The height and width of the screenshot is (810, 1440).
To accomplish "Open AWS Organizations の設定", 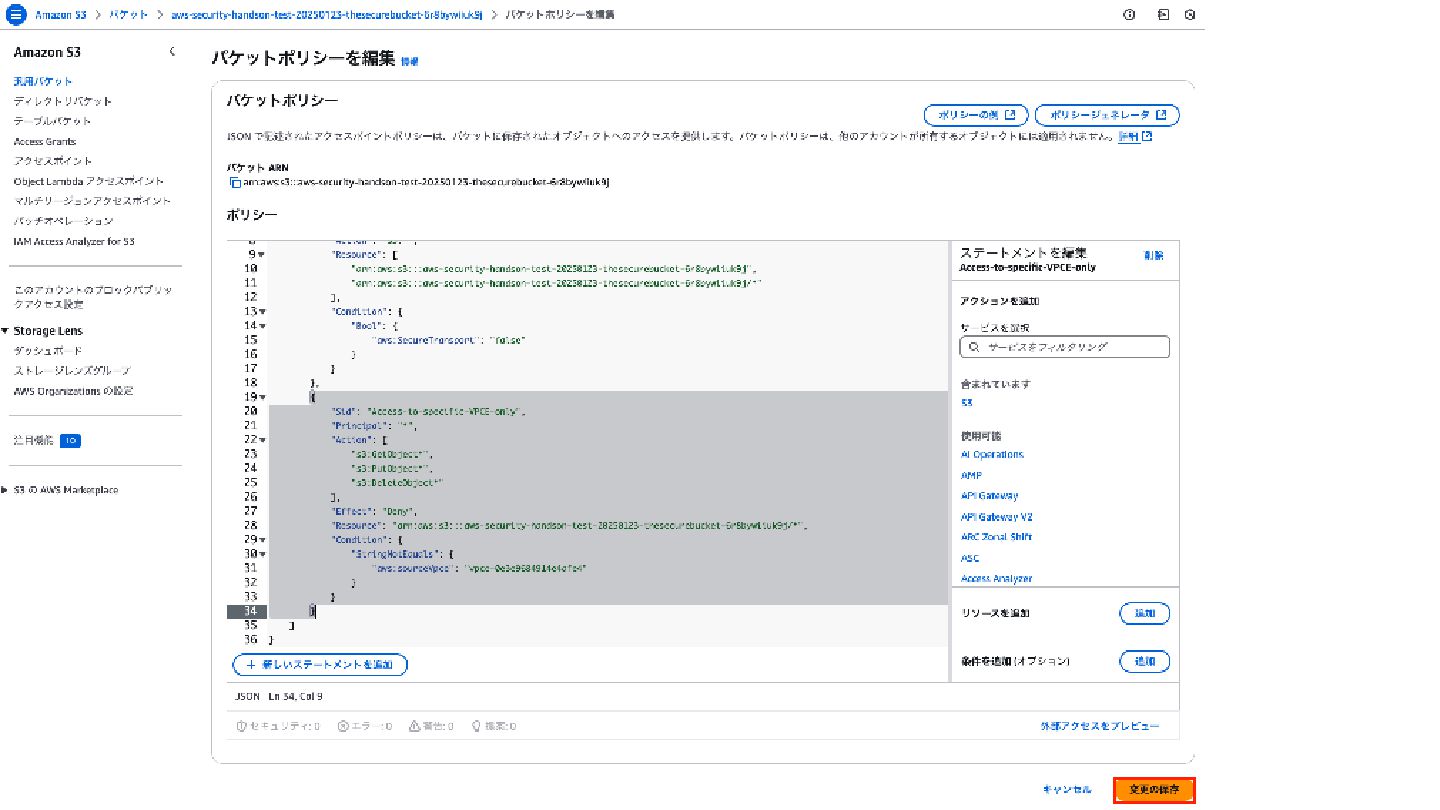I will [73, 391].
